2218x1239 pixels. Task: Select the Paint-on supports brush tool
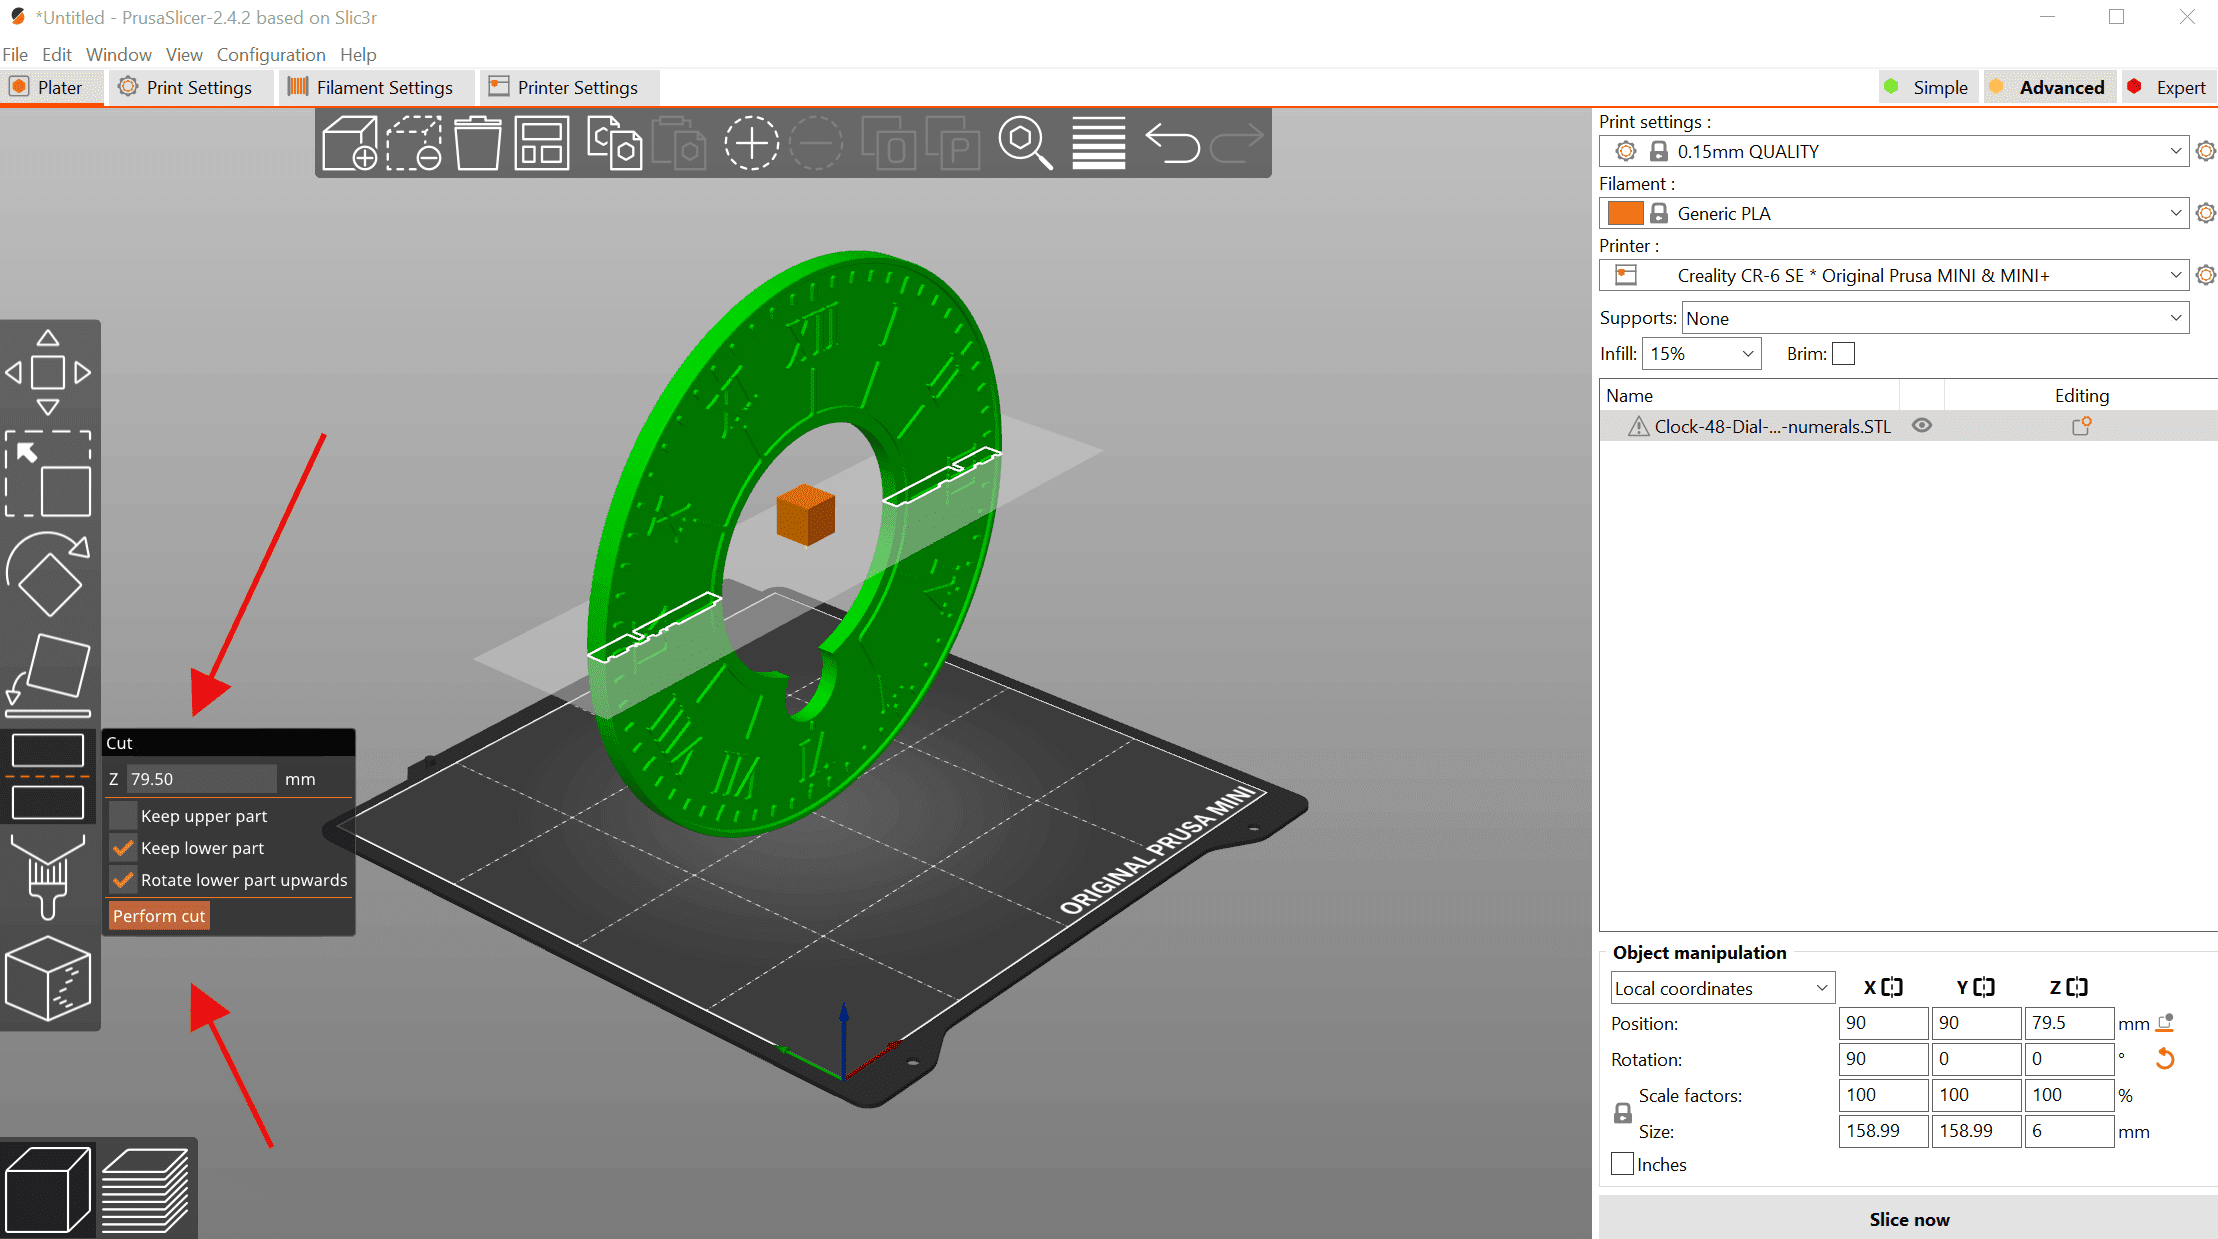point(47,876)
